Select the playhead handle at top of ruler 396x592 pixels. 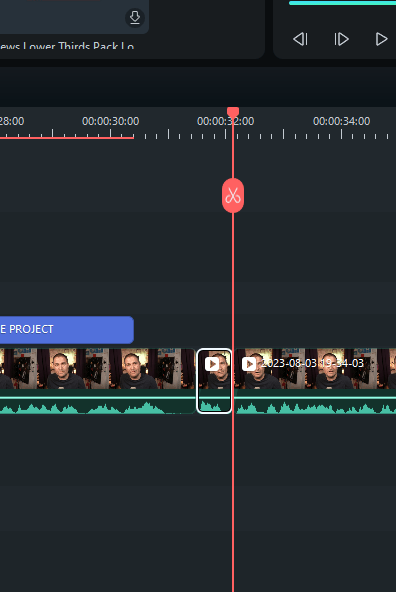[233, 112]
